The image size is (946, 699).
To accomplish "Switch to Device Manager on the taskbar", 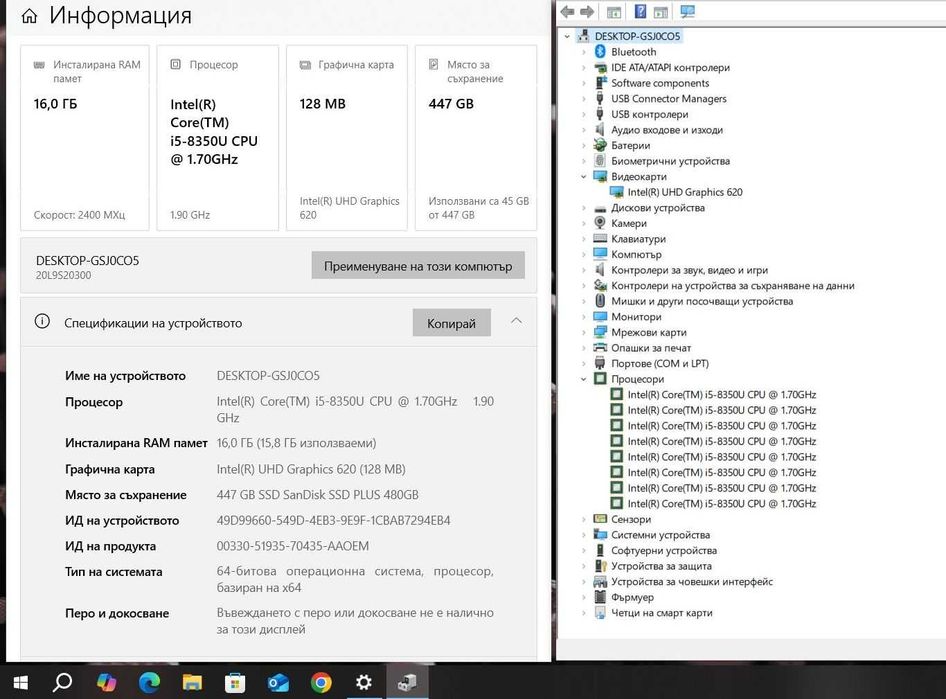I will point(407,682).
